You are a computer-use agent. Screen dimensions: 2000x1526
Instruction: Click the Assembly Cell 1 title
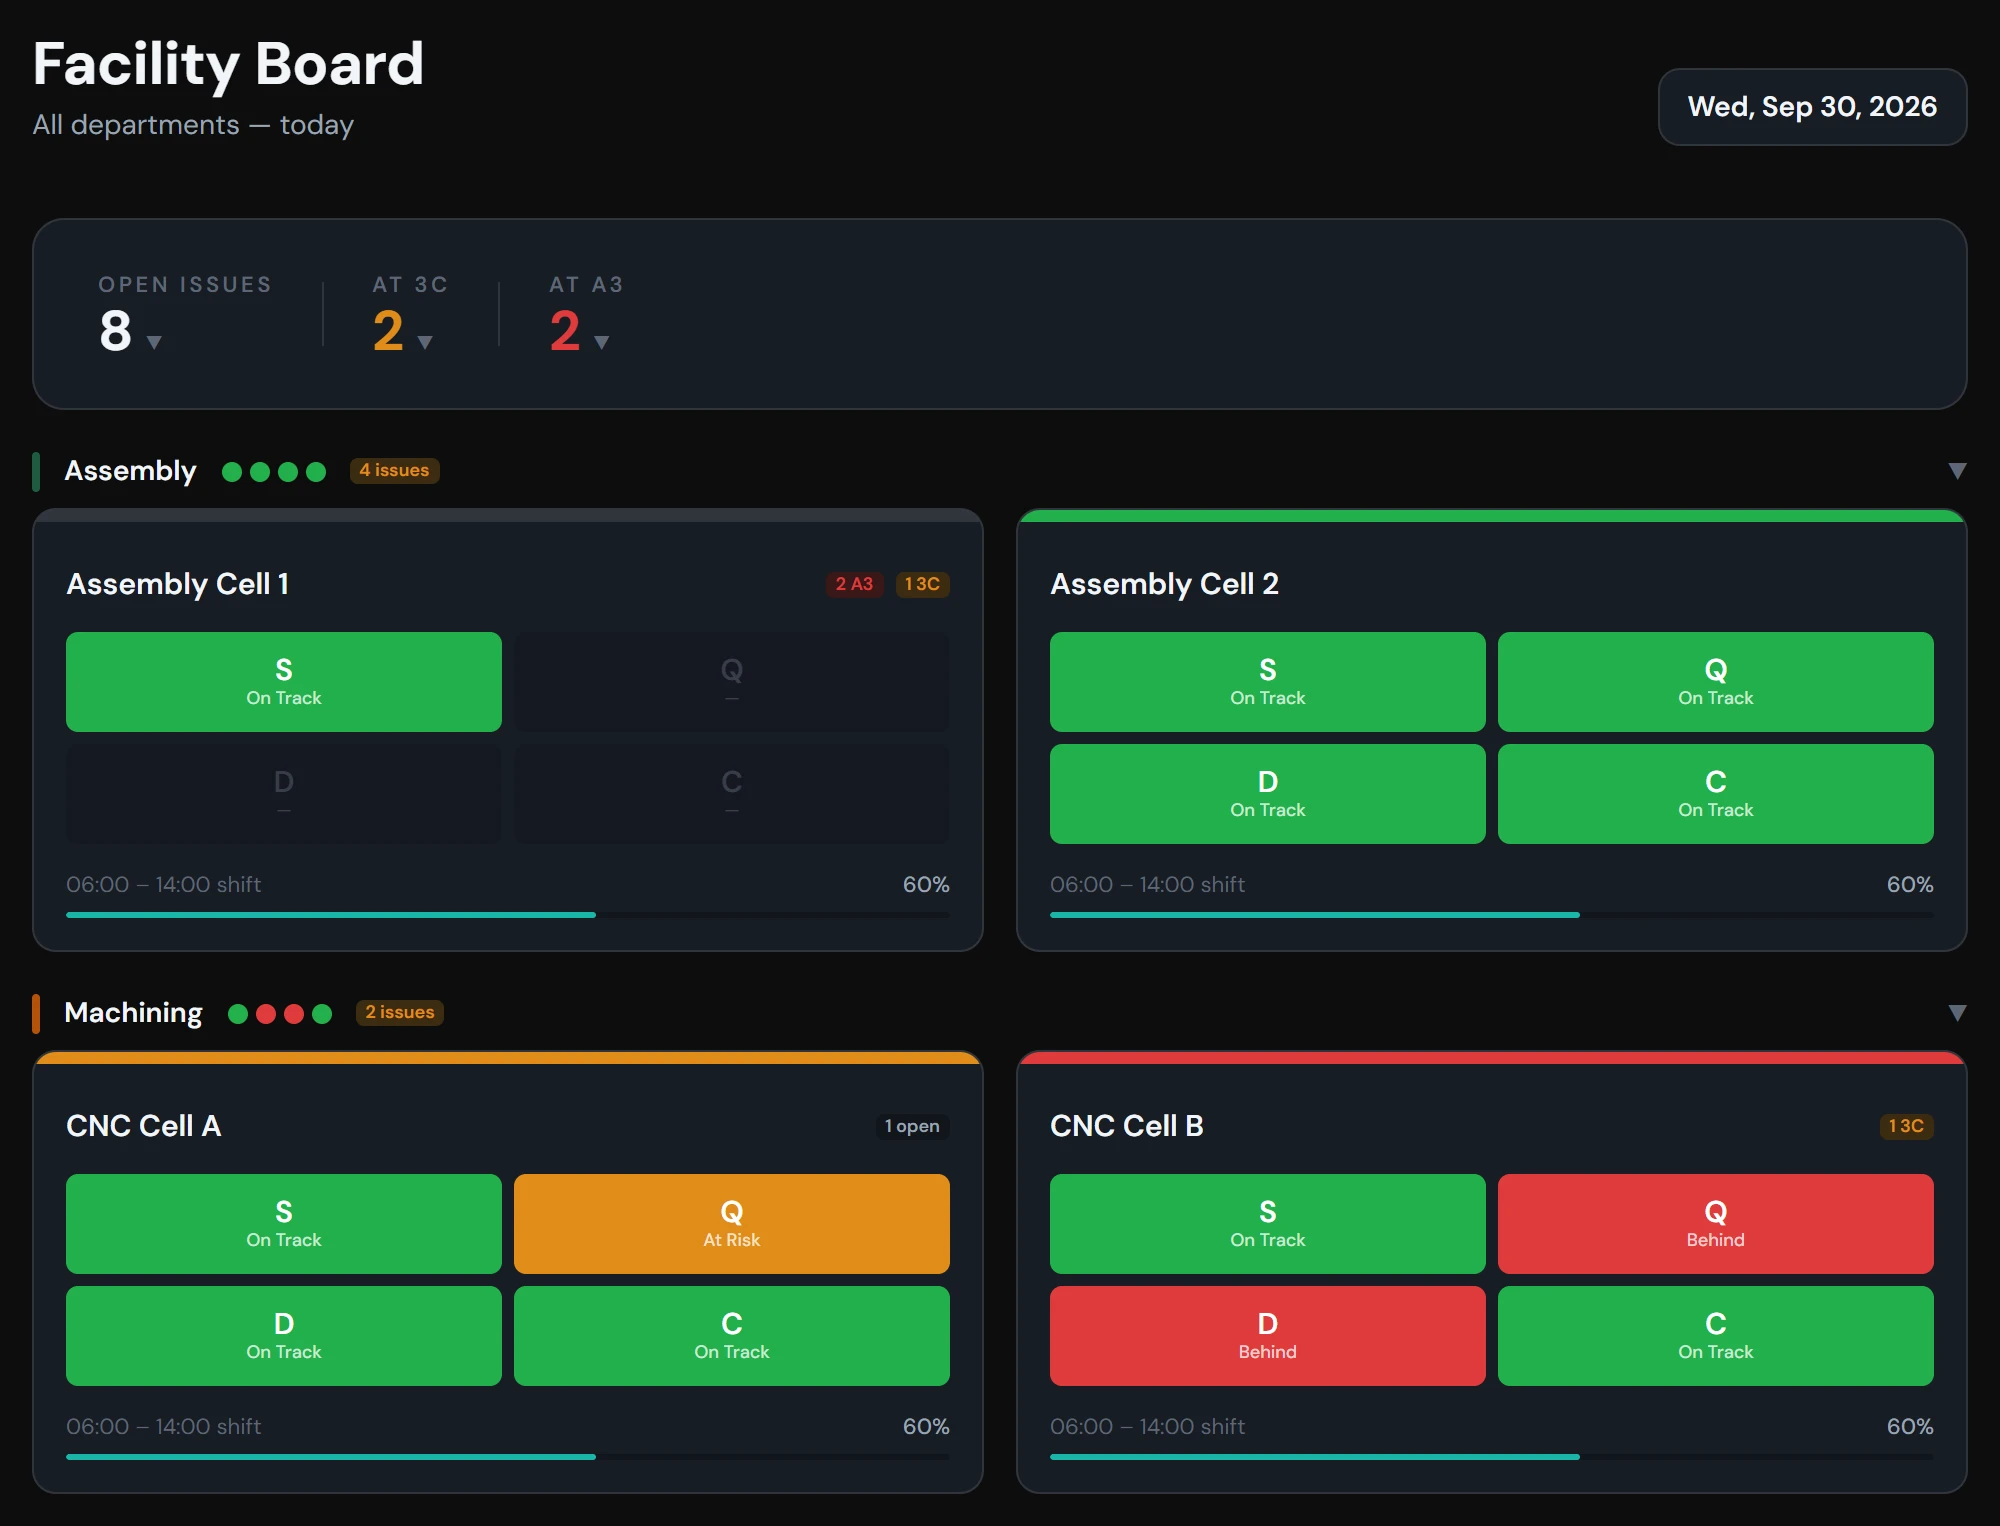coord(178,584)
